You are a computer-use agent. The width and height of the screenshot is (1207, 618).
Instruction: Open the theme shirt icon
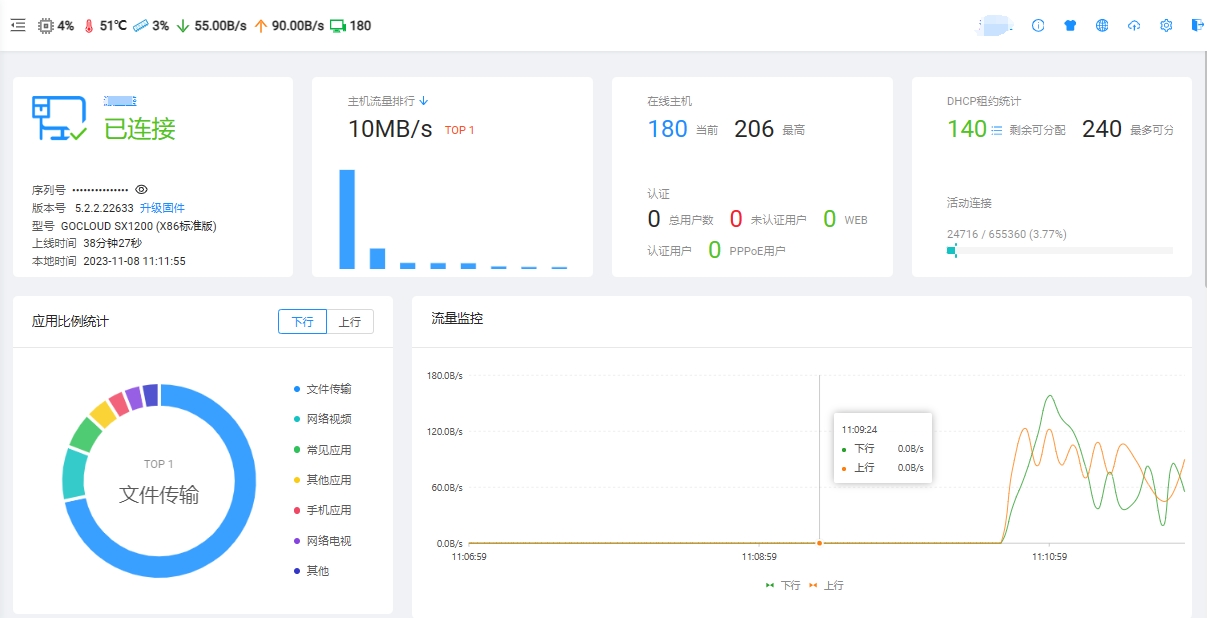pyautogui.click(x=1070, y=26)
